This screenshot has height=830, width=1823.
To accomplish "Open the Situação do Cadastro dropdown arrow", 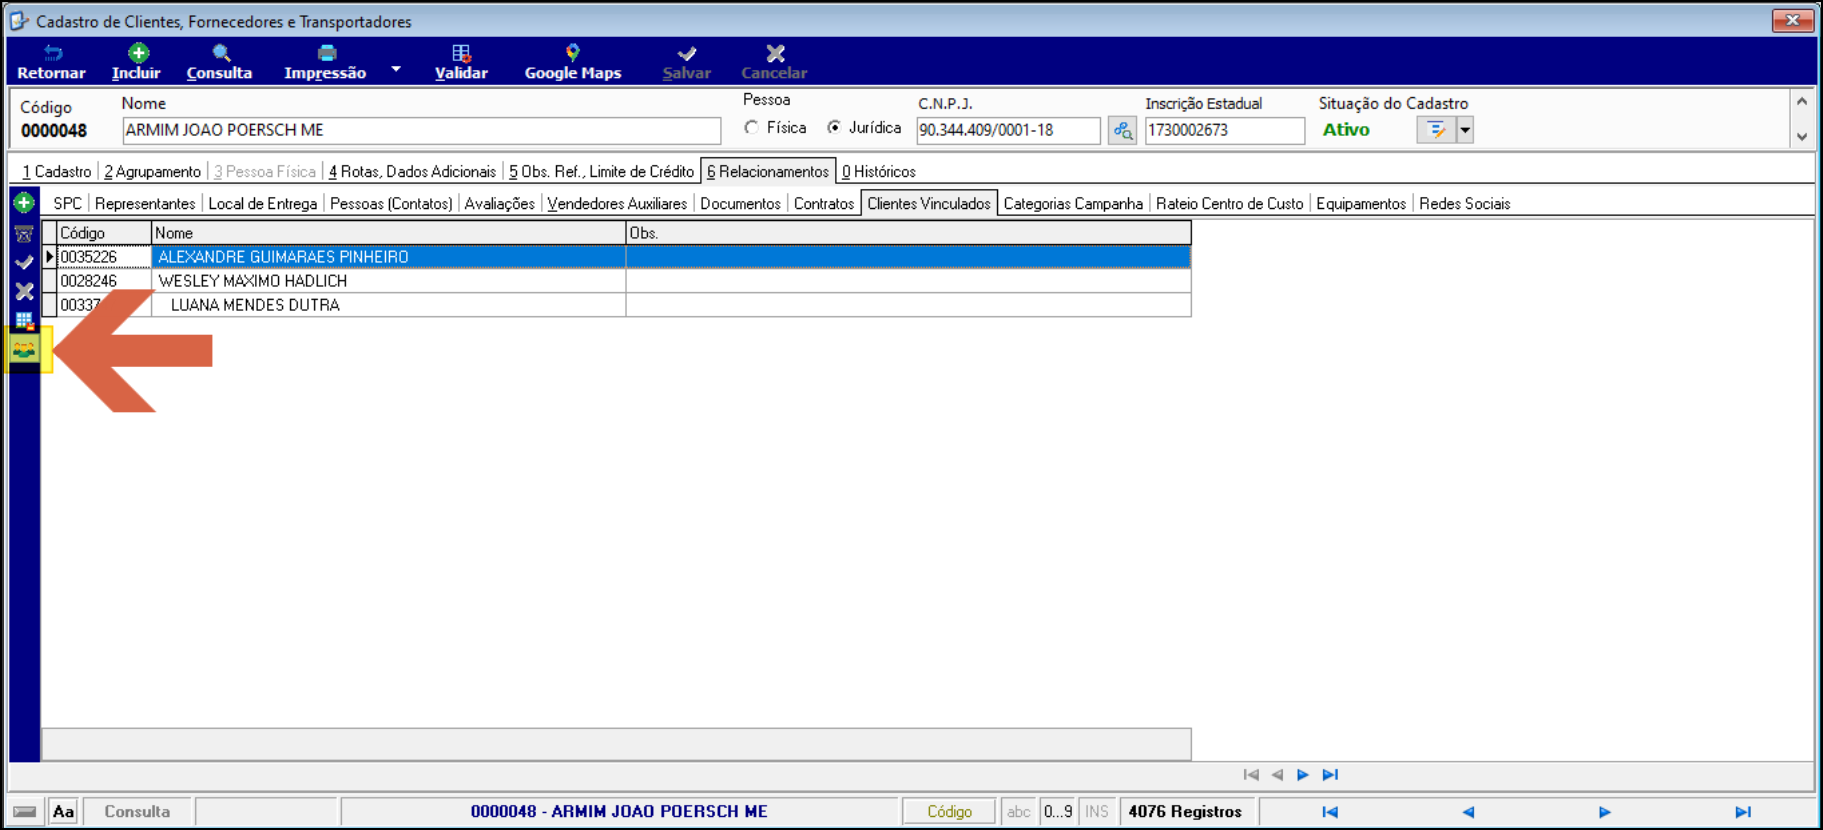I will (x=1465, y=130).
